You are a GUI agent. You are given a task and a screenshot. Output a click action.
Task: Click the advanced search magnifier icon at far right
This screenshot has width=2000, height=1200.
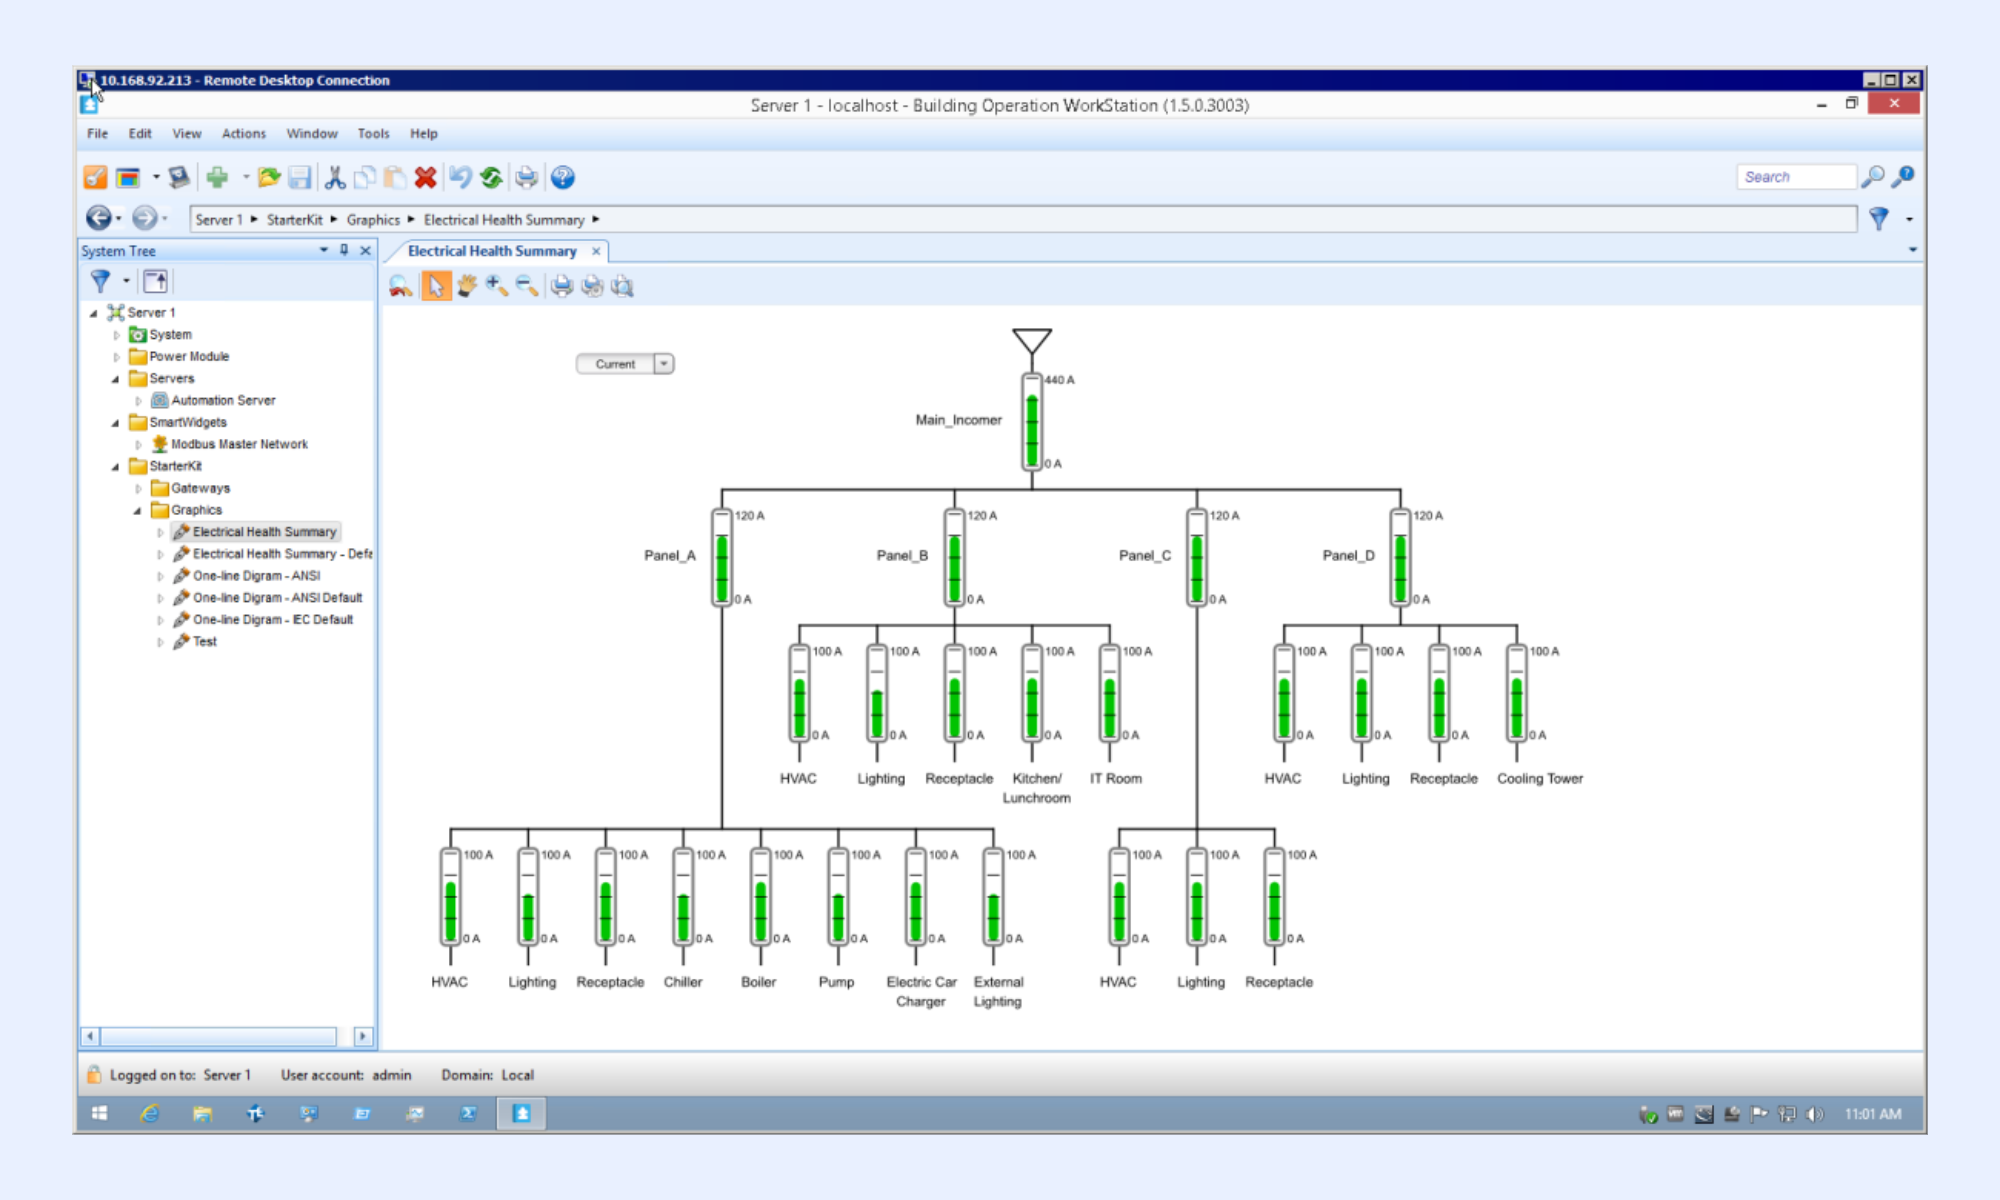(x=1904, y=177)
